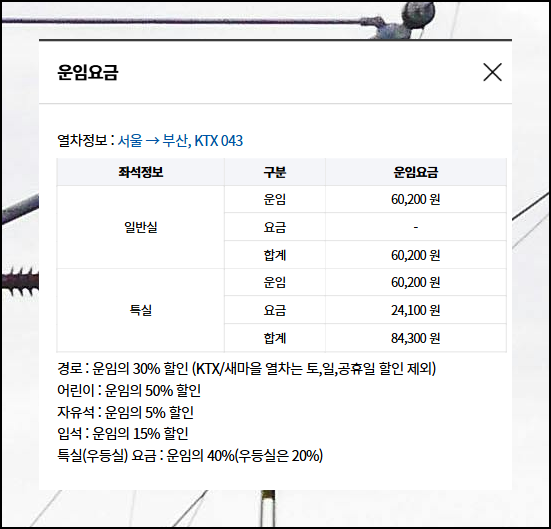Click 요금 label in 특실 row
Viewport: 551px width, 529px height.
click(275, 310)
